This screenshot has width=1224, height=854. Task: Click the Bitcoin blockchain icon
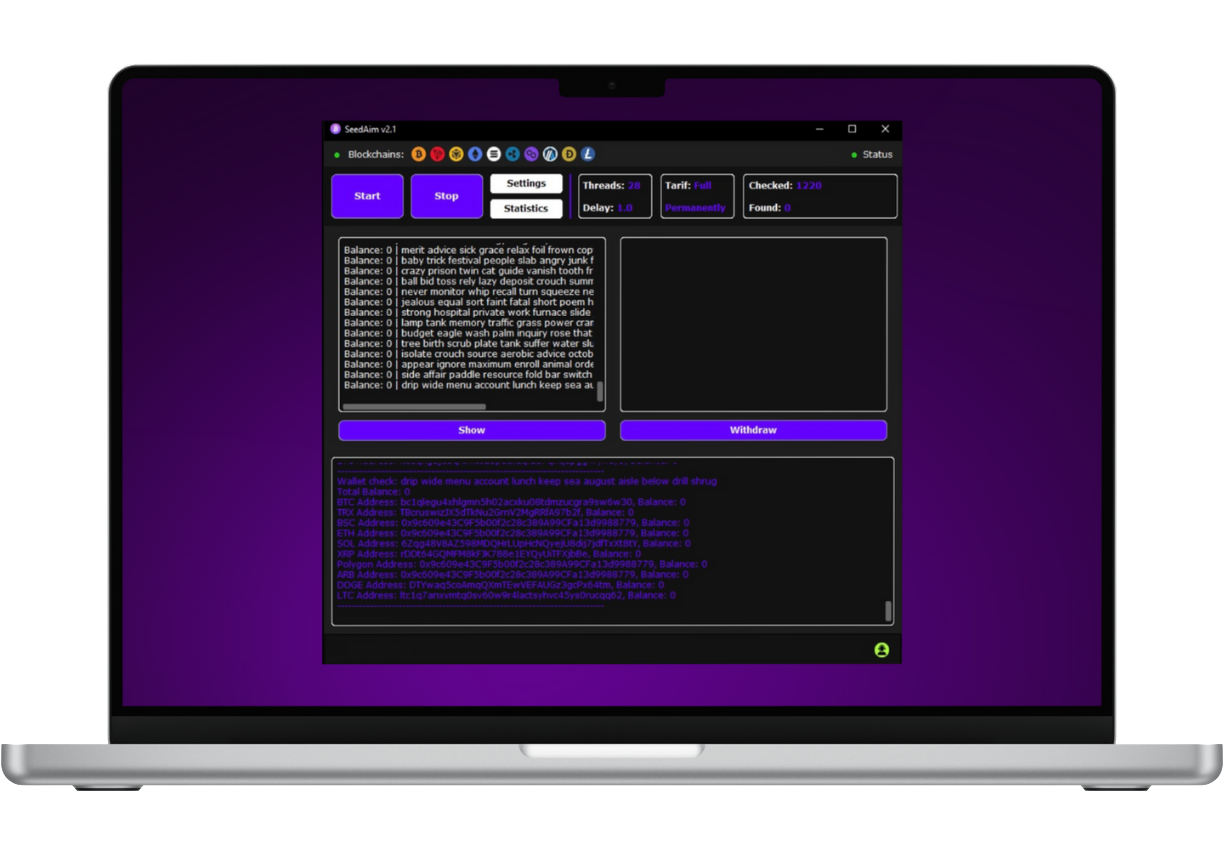point(418,154)
